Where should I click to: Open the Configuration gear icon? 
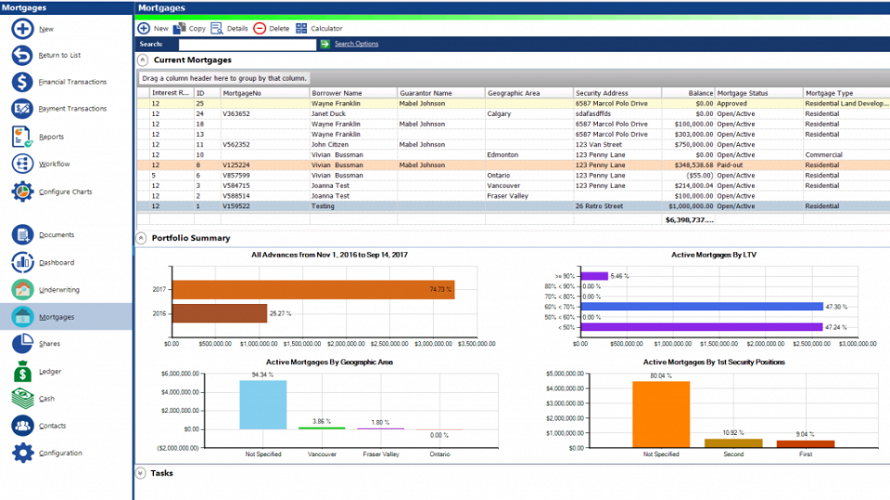tap(23, 453)
